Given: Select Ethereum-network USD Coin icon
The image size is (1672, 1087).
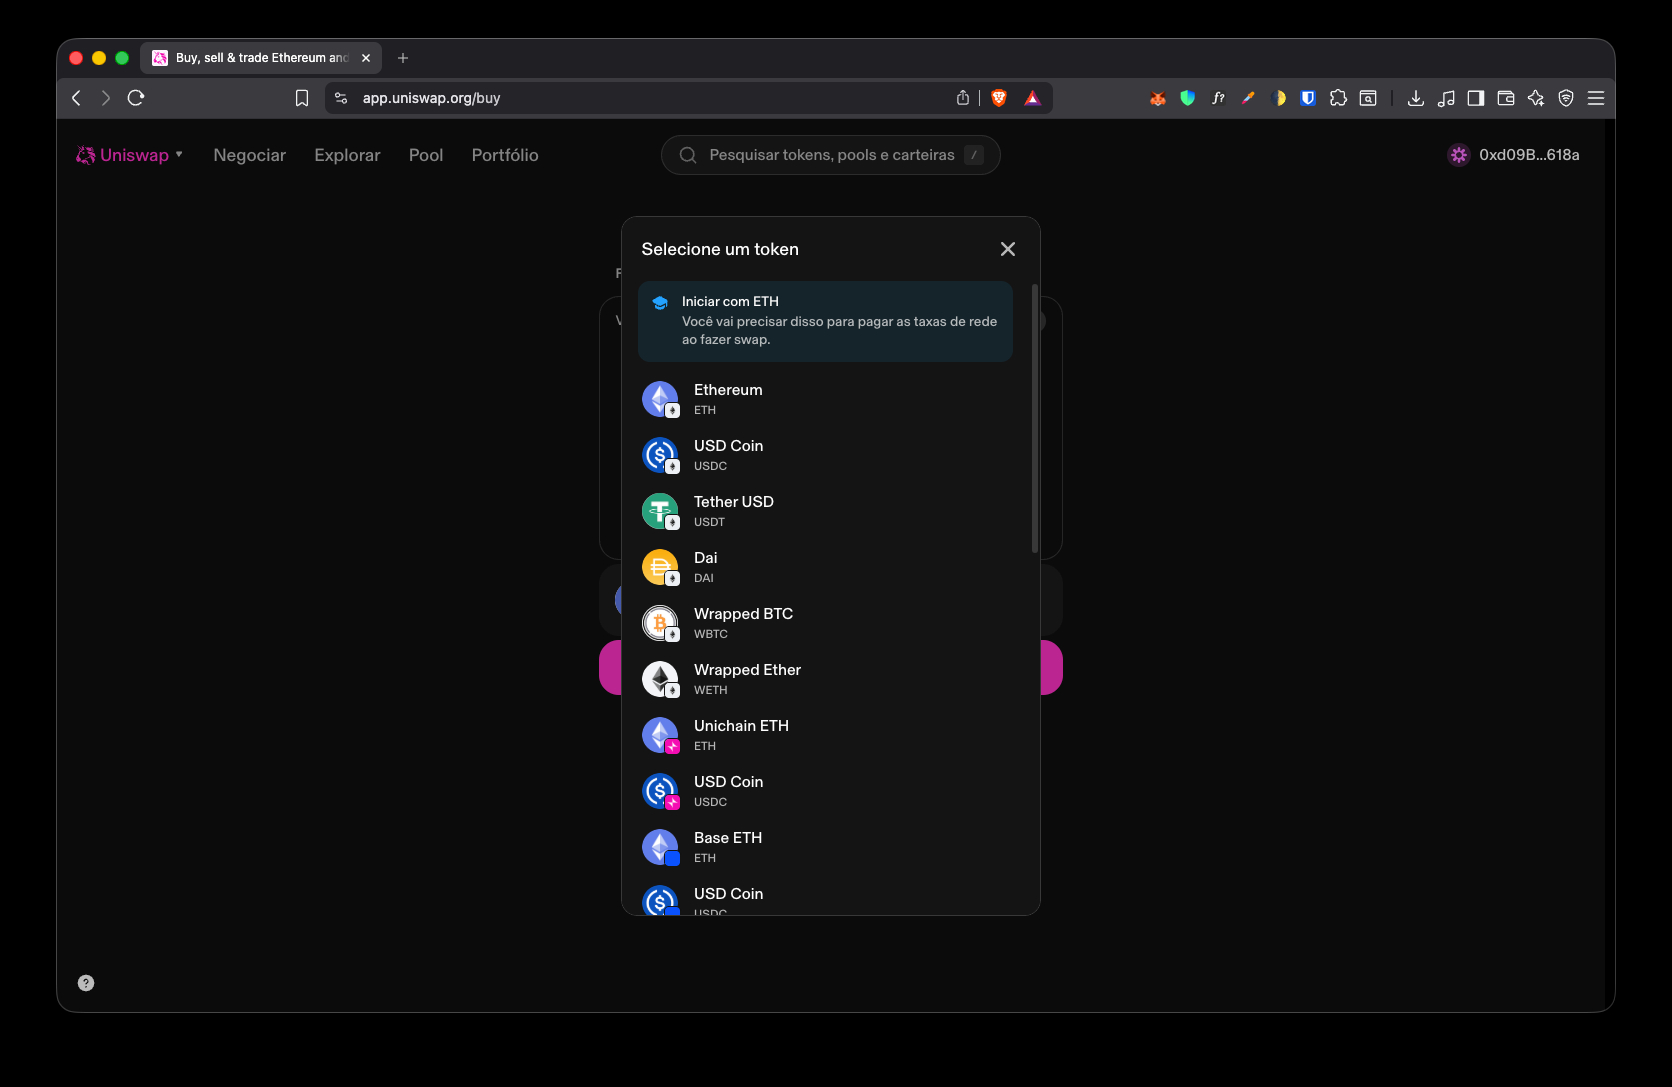Looking at the screenshot, I should tap(660, 455).
